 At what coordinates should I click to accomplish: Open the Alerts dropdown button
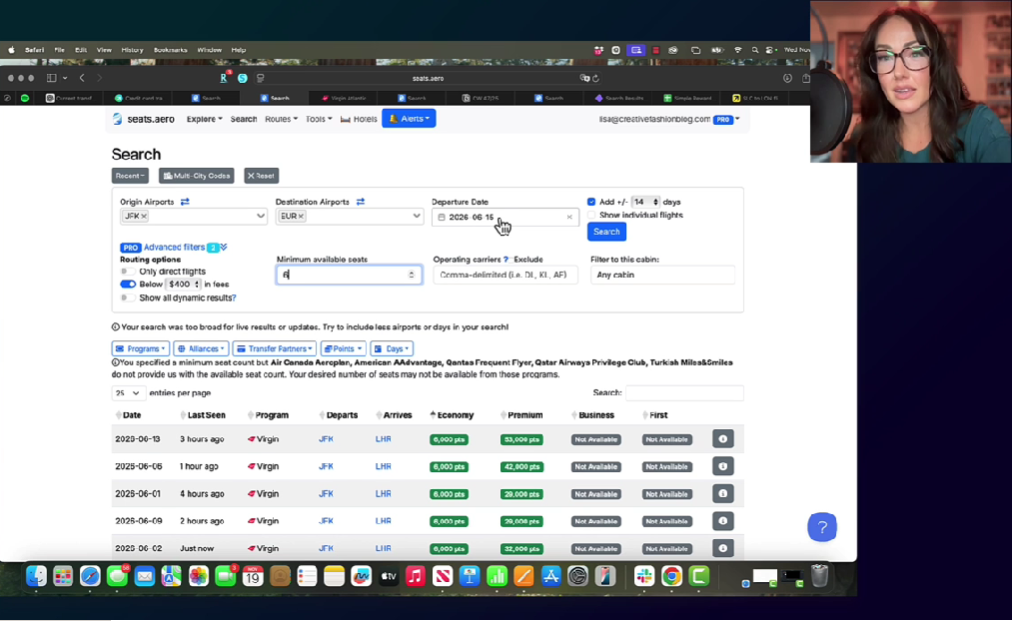tap(409, 119)
